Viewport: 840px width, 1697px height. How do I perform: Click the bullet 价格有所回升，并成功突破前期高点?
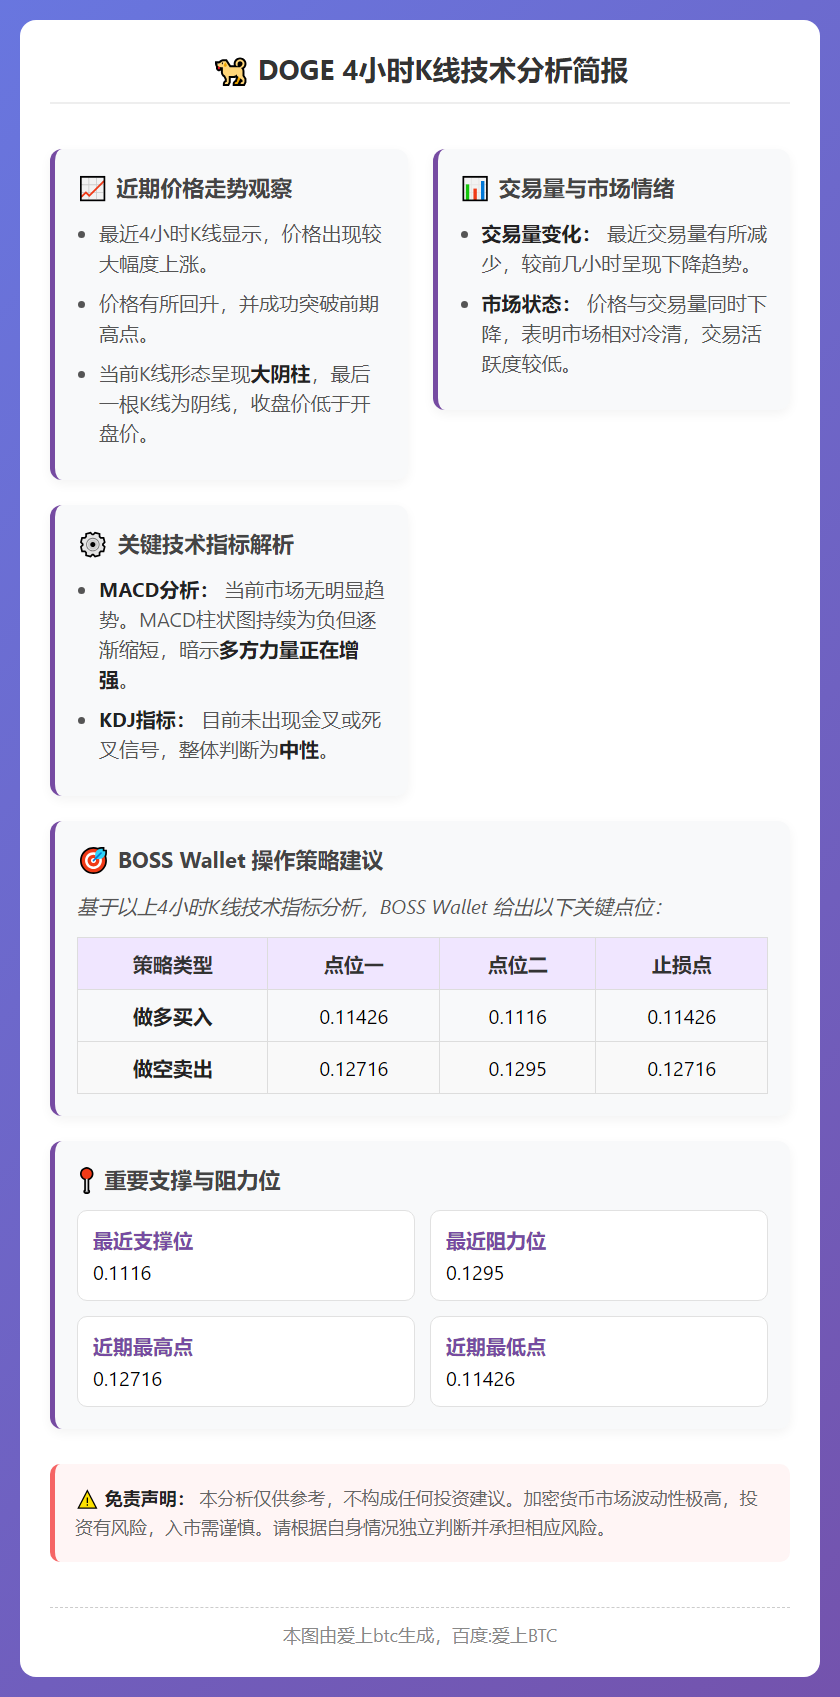[239, 319]
